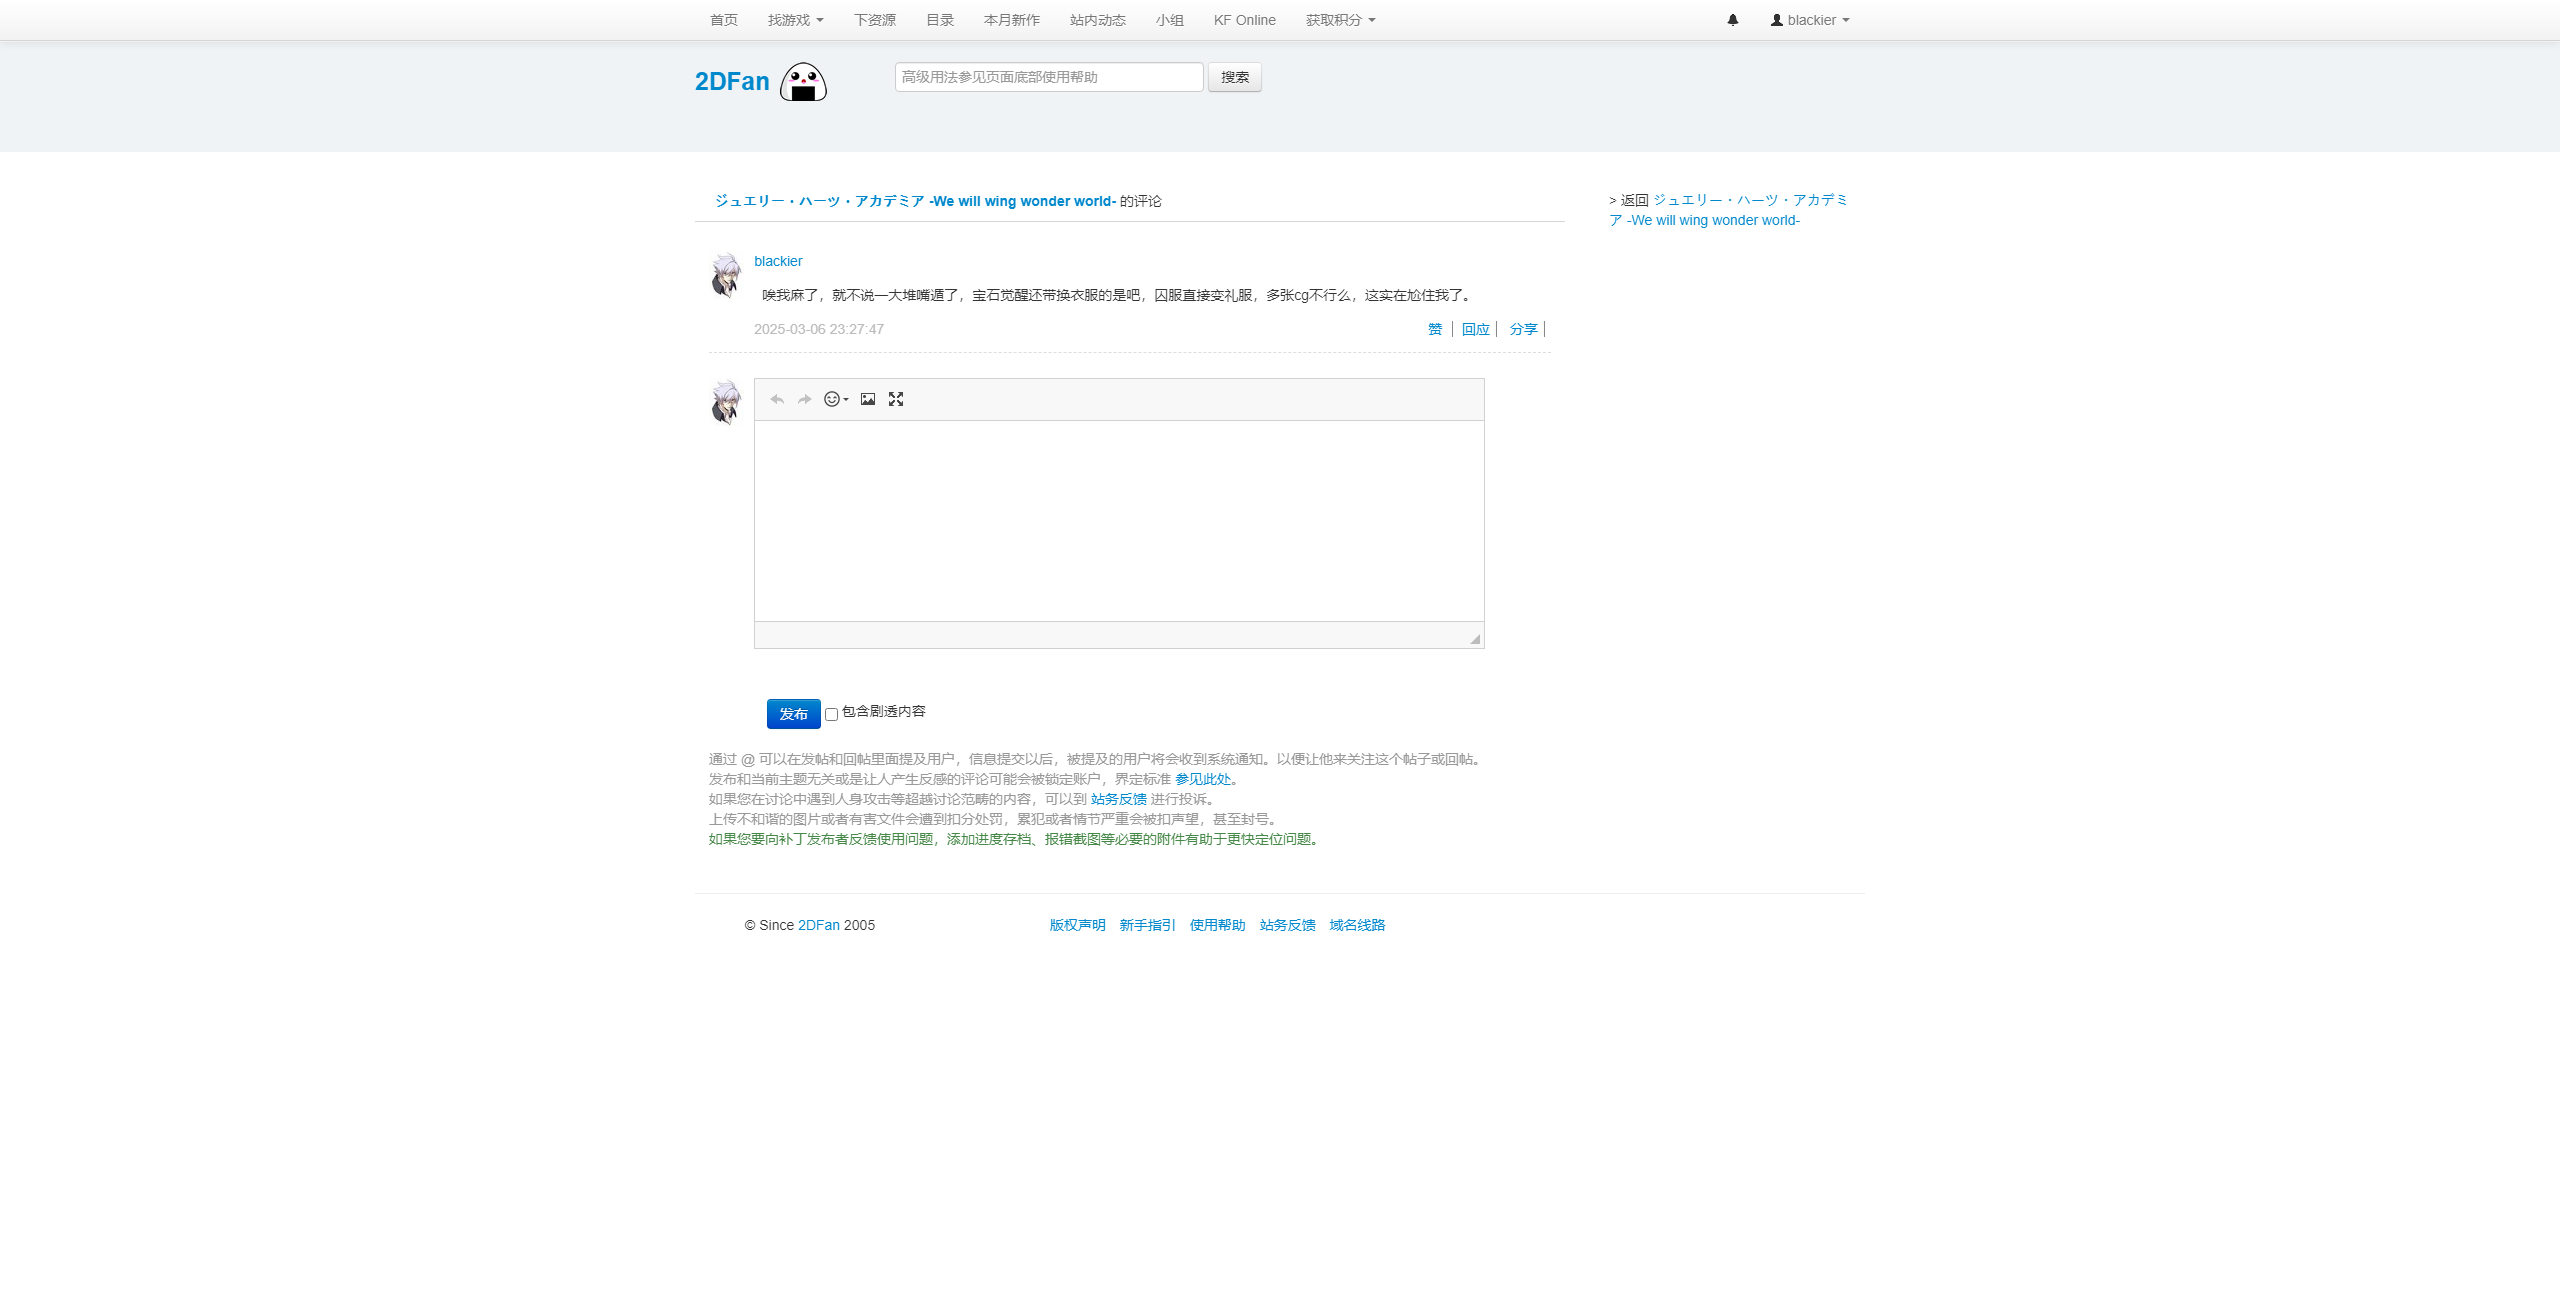This screenshot has width=2560, height=1304.
Task: Open the blackier user account dropdown
Action: point(1810,20)
